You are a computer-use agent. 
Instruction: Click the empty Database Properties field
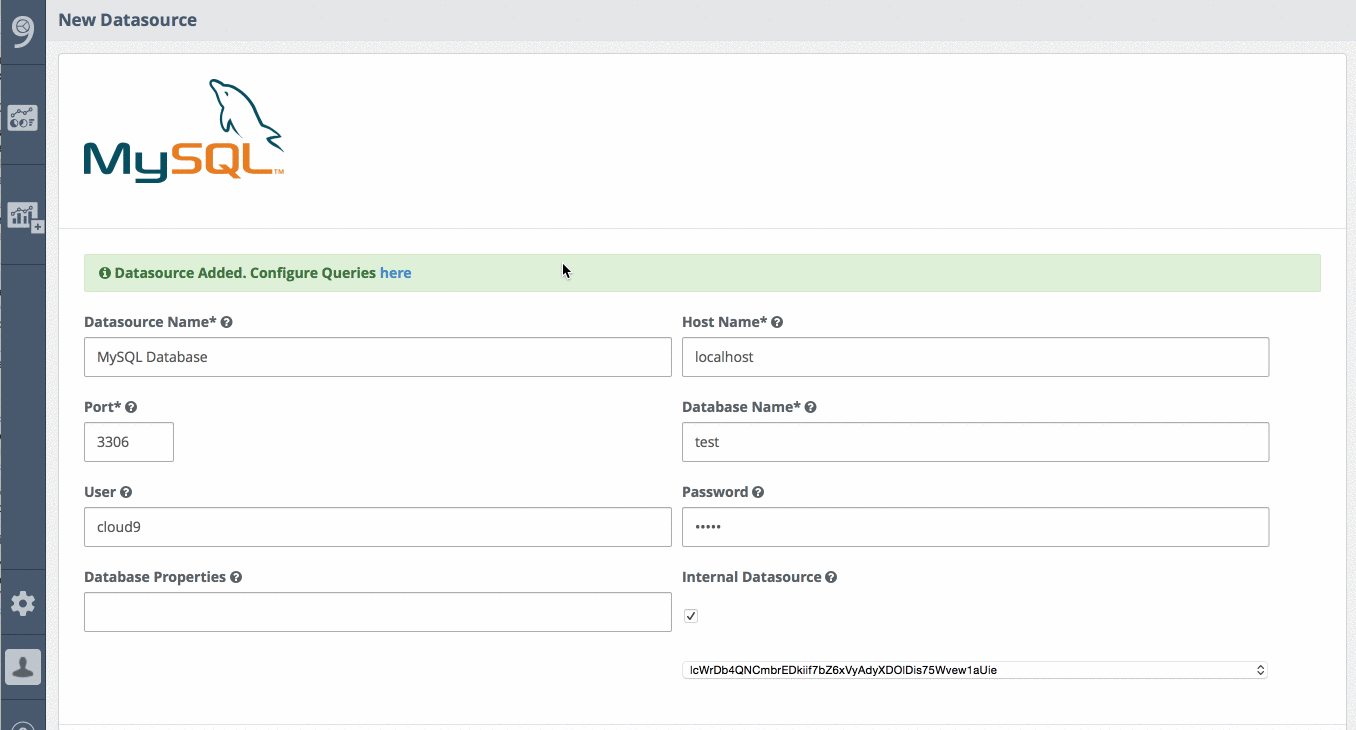pos(377,611)
